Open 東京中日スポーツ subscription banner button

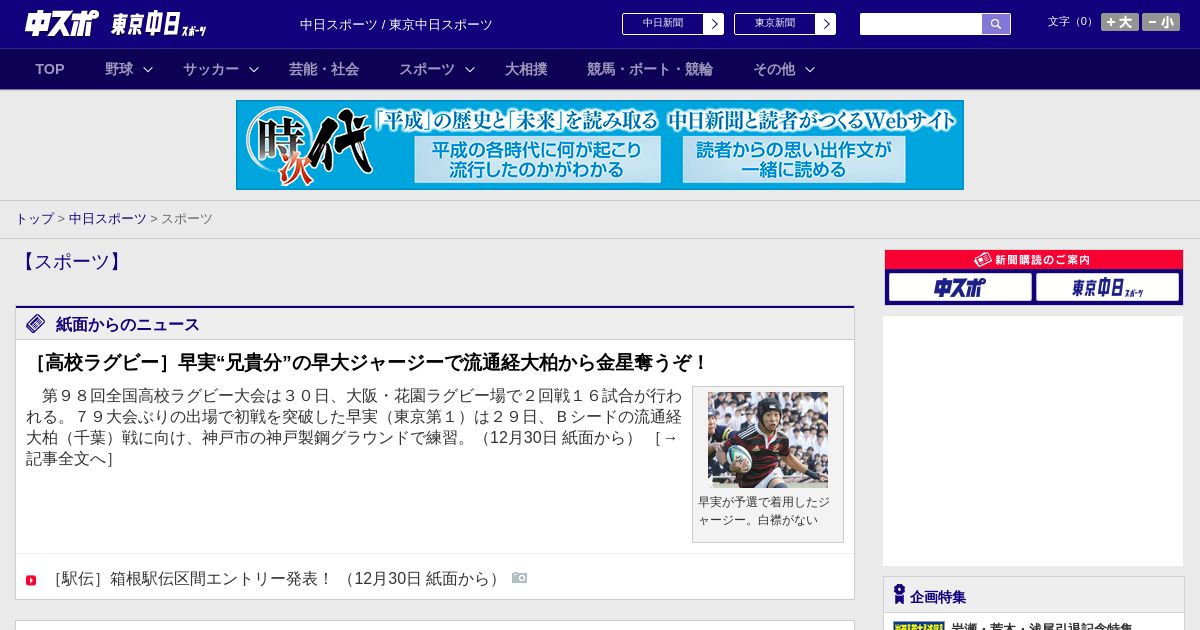tap(1108, 288)
